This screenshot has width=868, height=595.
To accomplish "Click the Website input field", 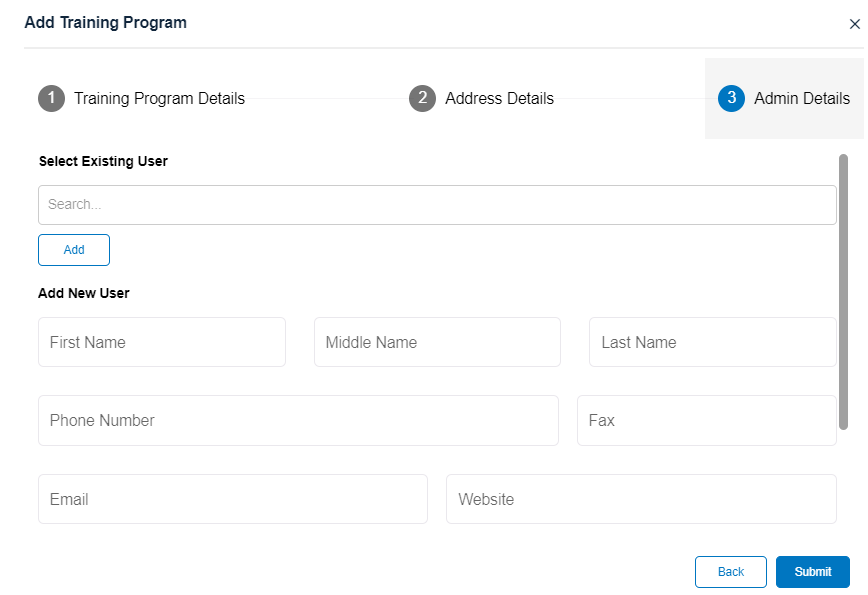I will (641, 499).
